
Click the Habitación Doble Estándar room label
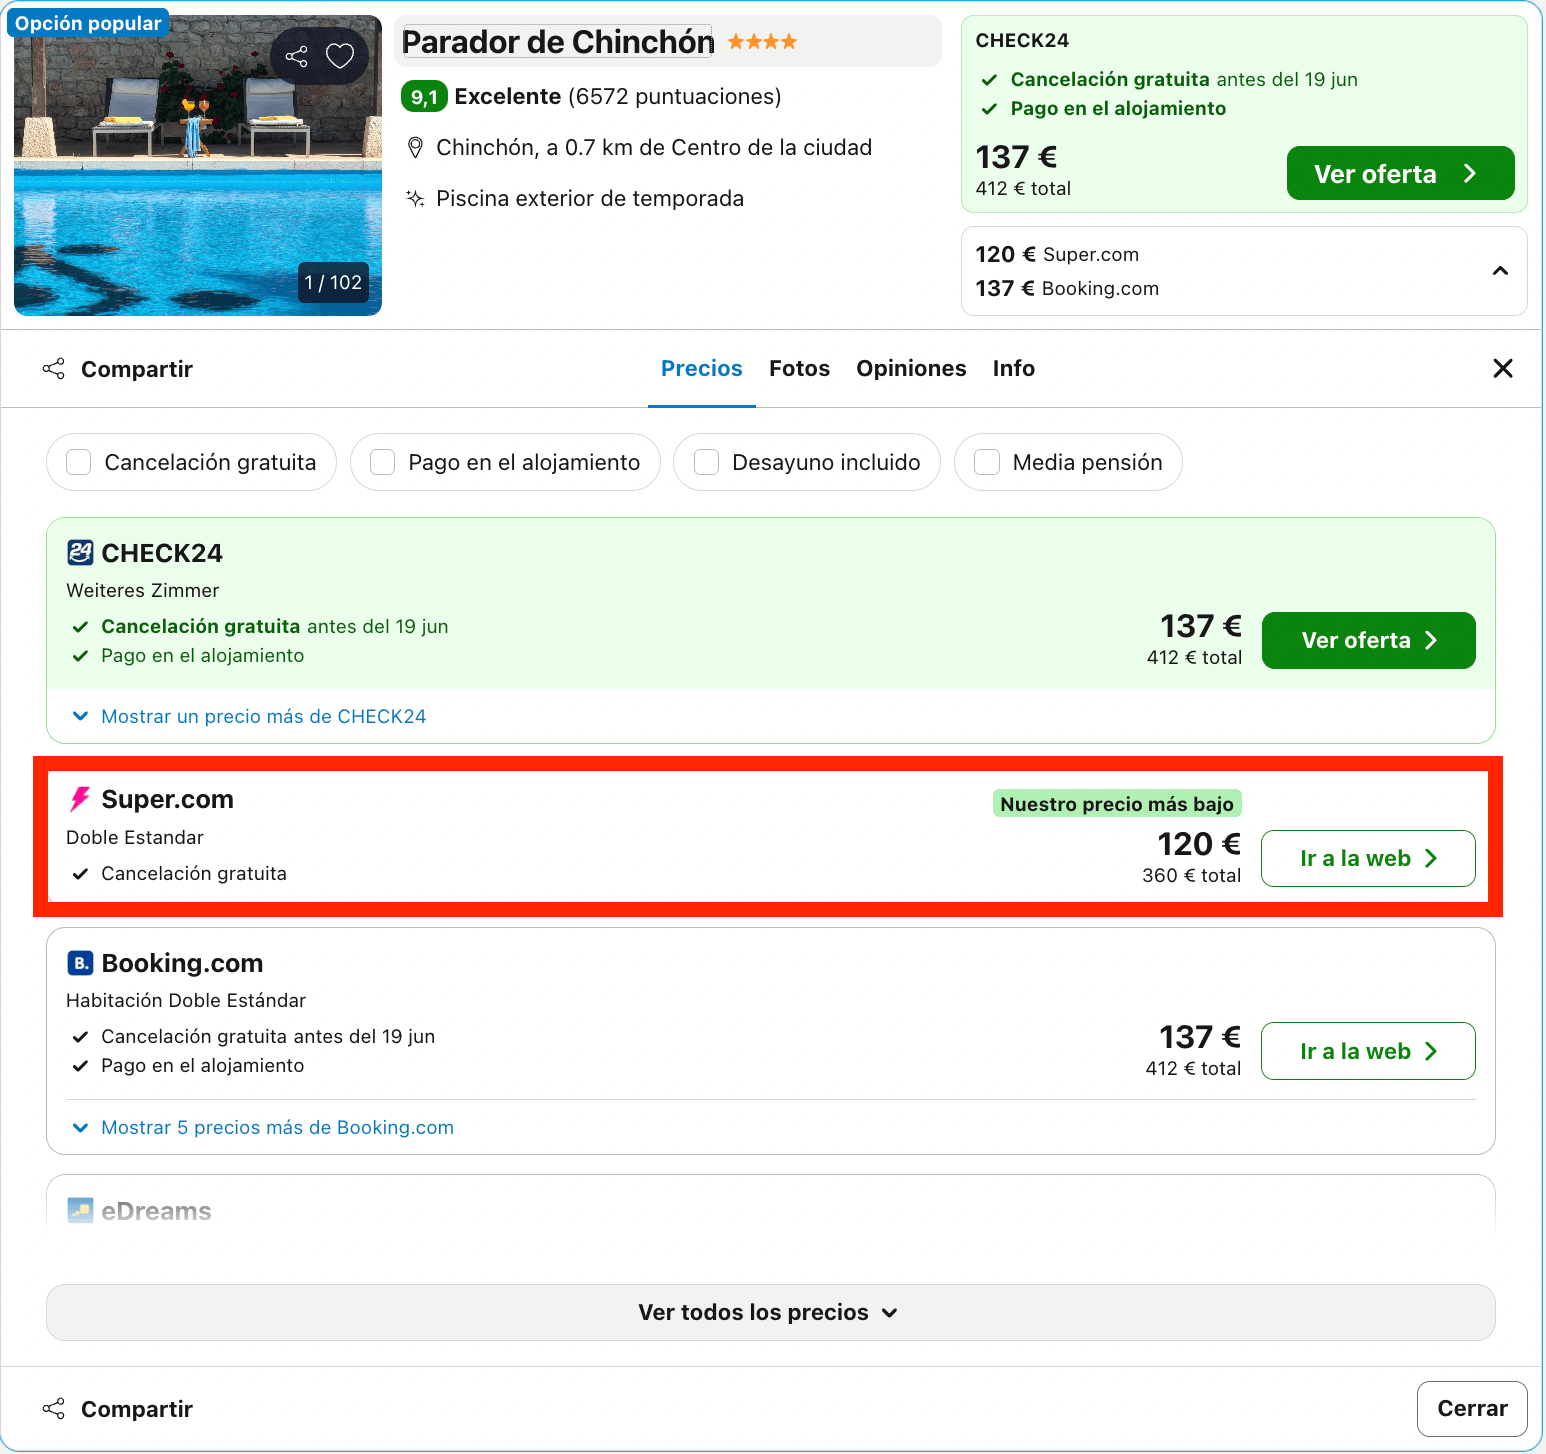coord(186,1000)
